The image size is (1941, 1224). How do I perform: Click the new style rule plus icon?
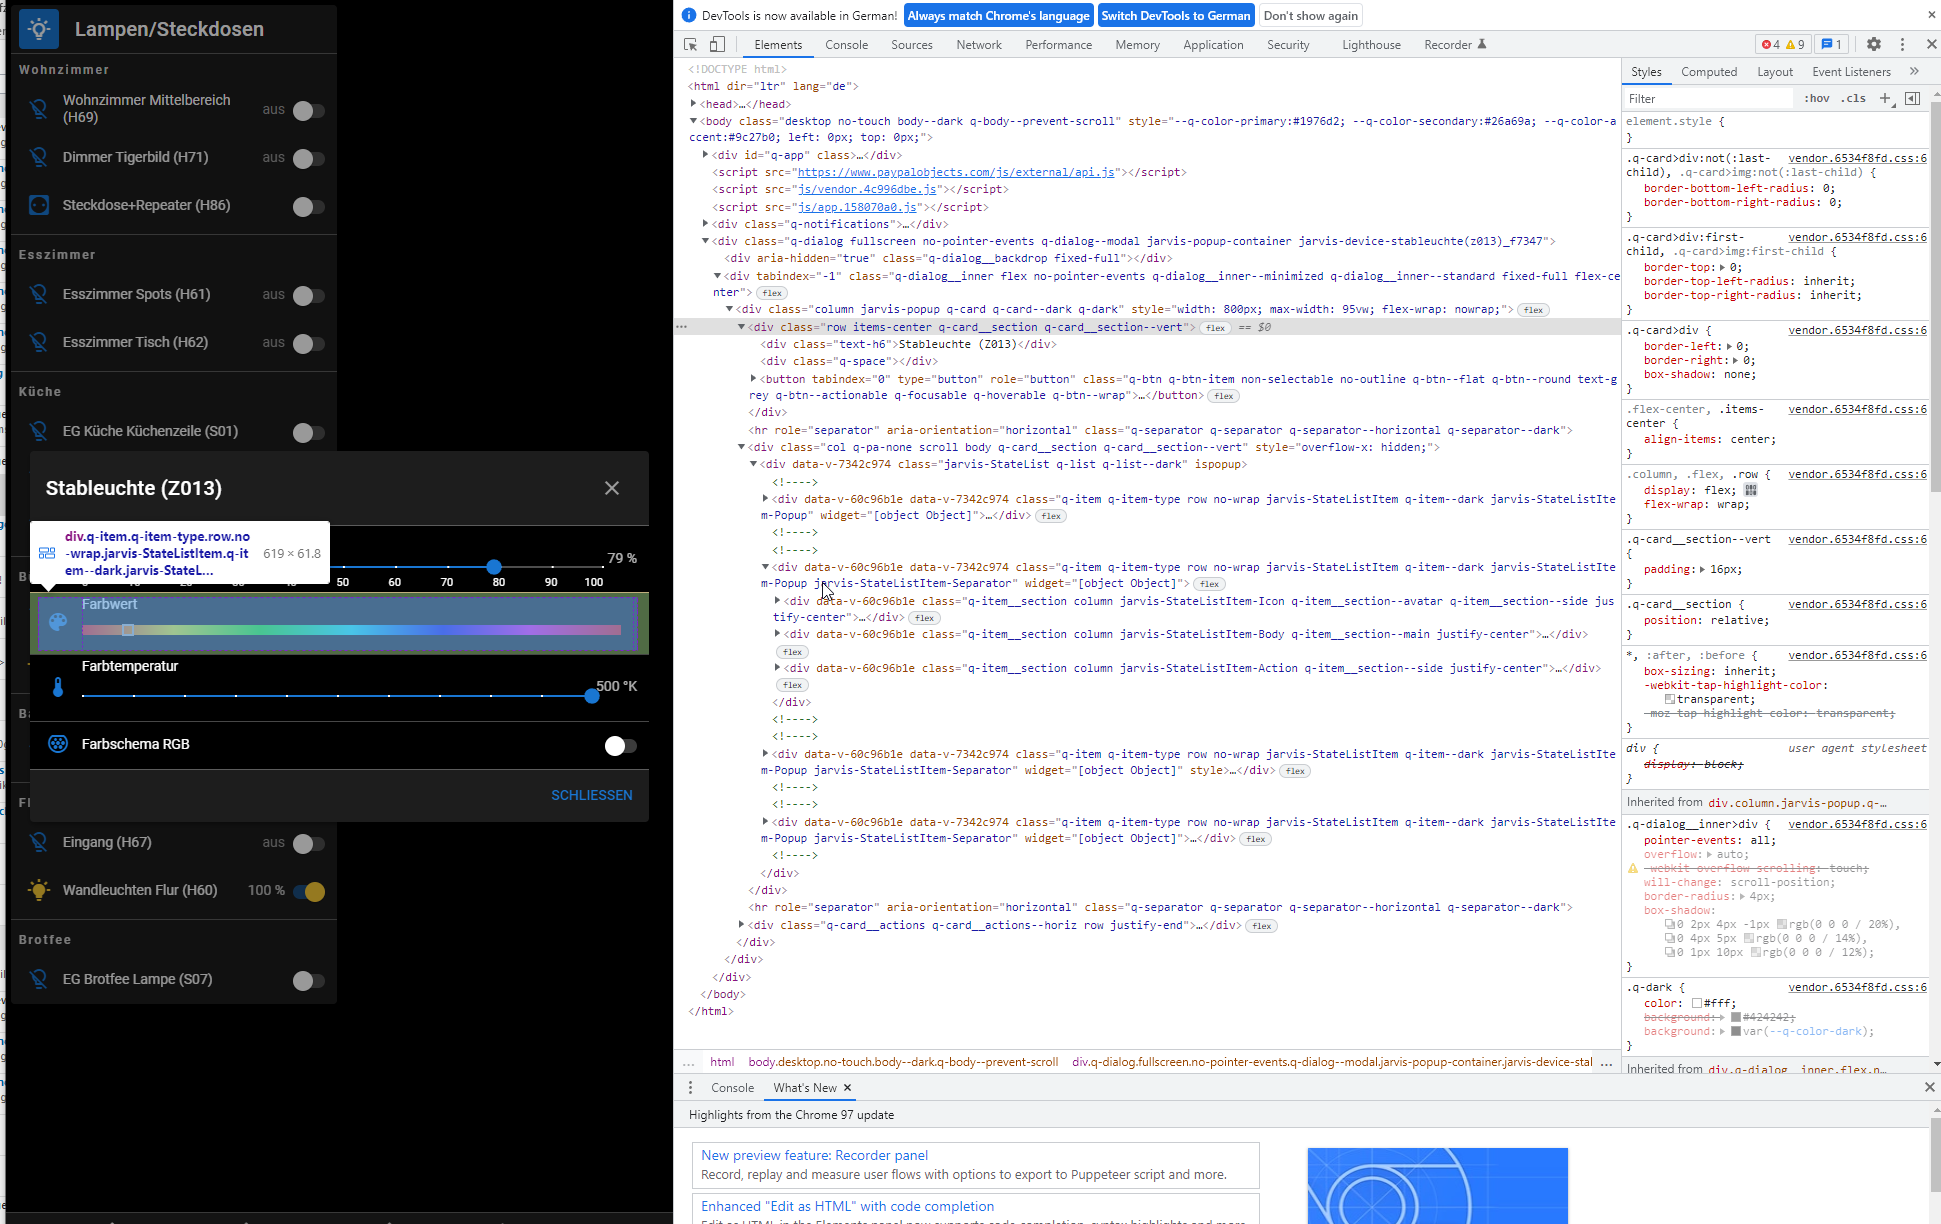[x=1885, y=98]
